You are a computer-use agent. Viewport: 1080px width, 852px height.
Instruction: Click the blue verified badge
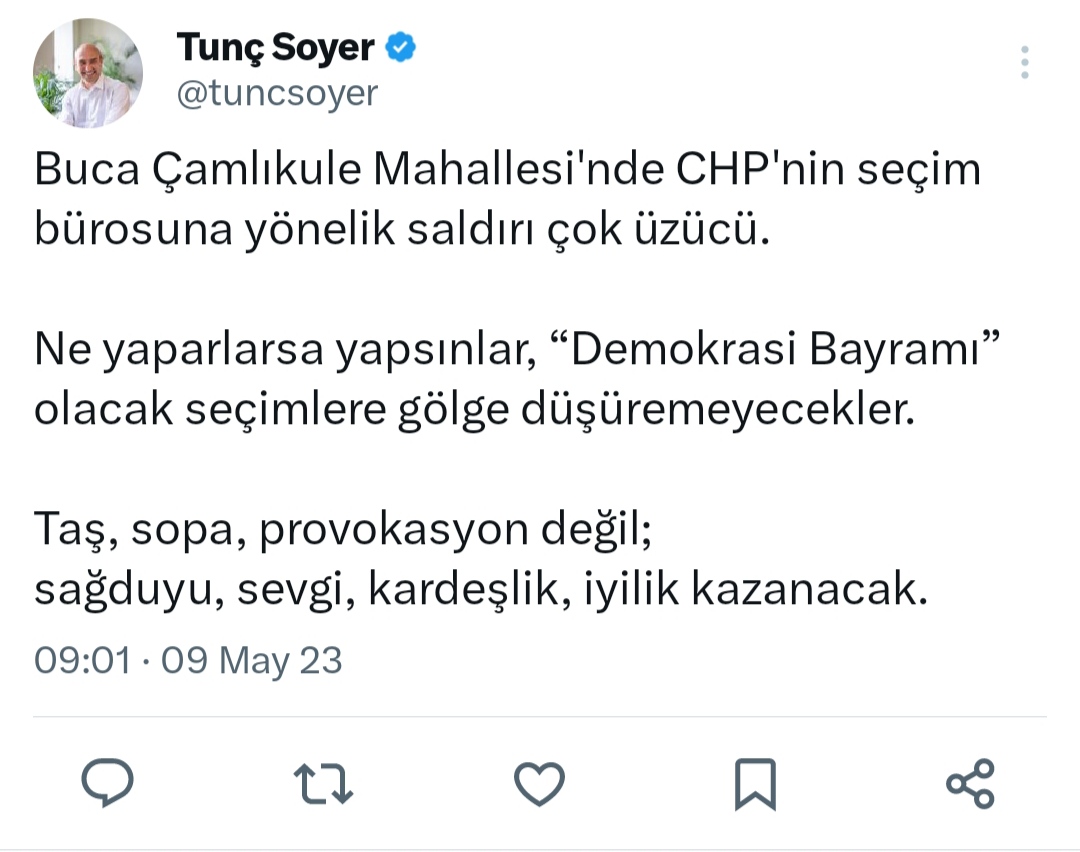coord(403,46)
